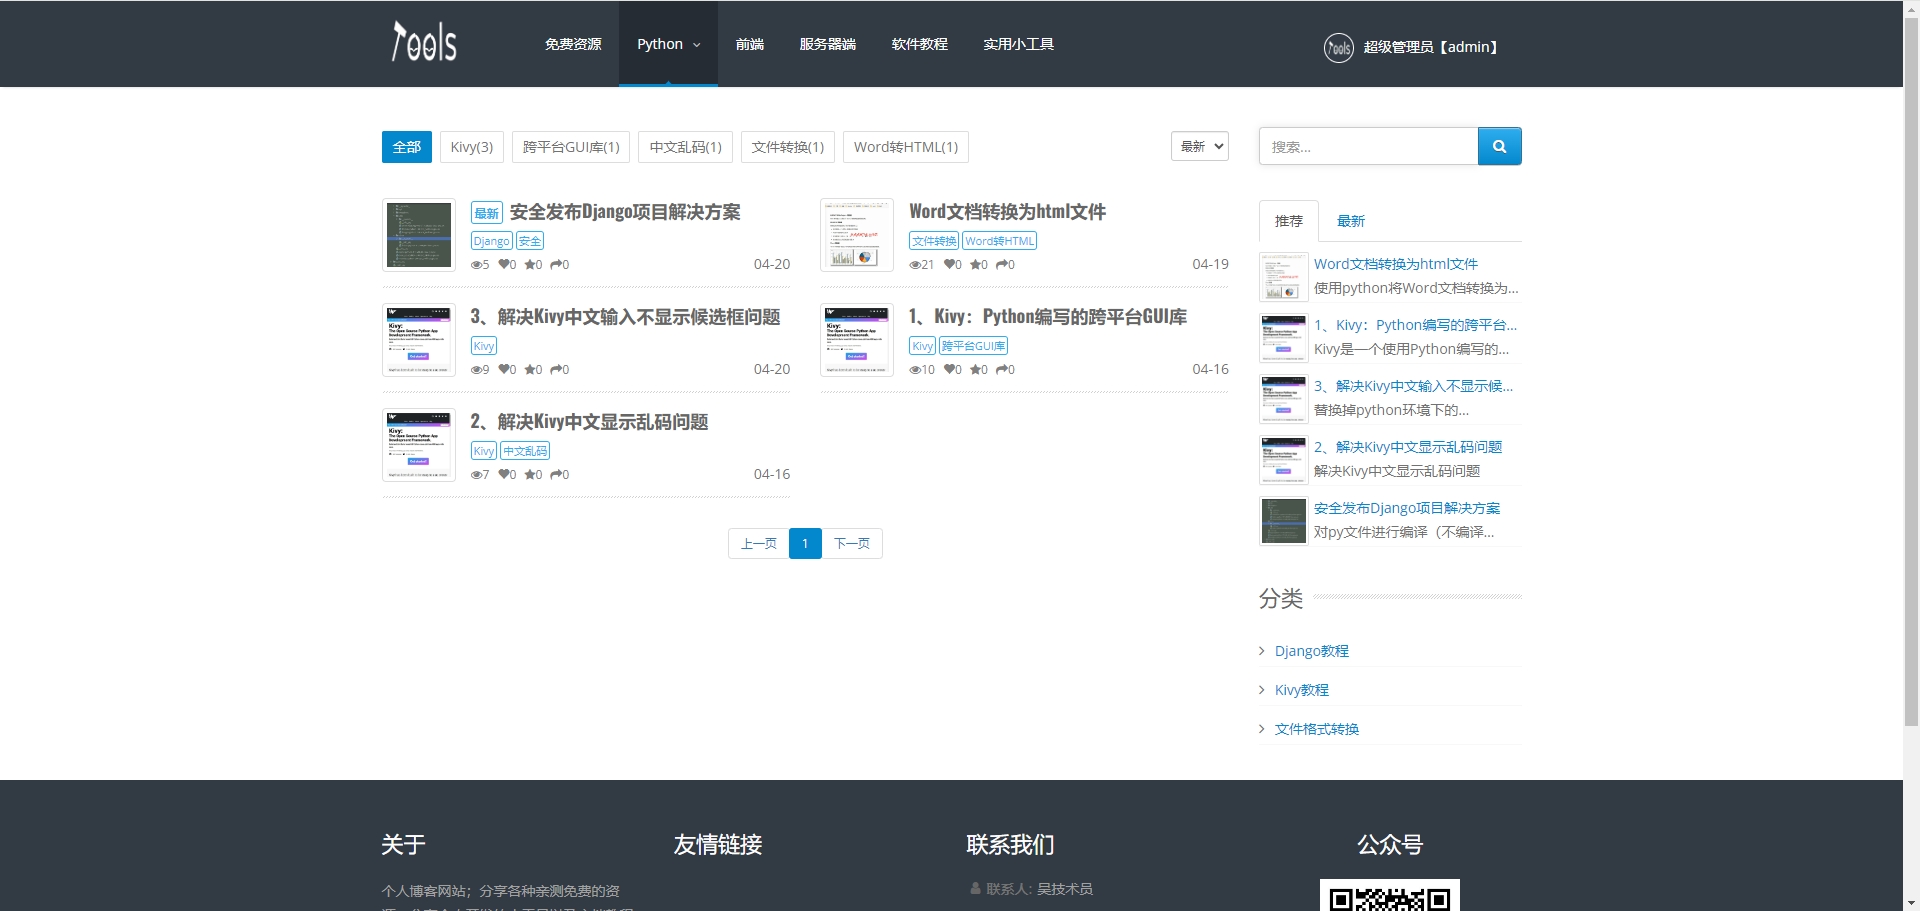This screenshot has height=911, width=1920.
Task: Click the 安全 tag label
Action: tap(530, 241)
